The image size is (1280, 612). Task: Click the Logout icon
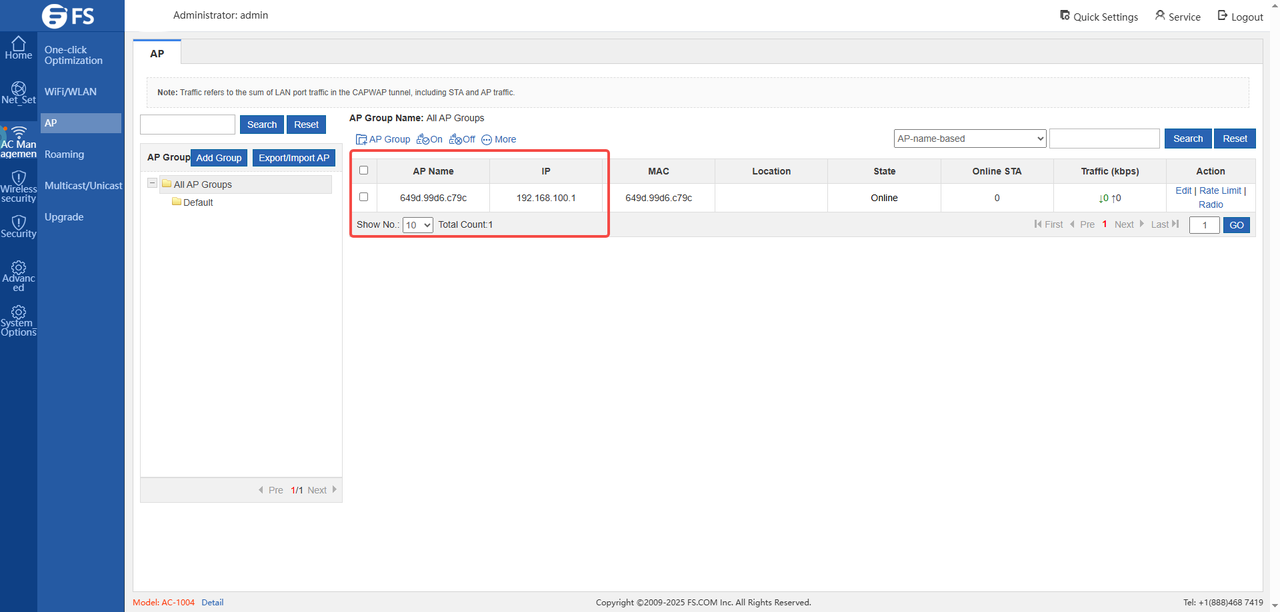point(1222,16)
